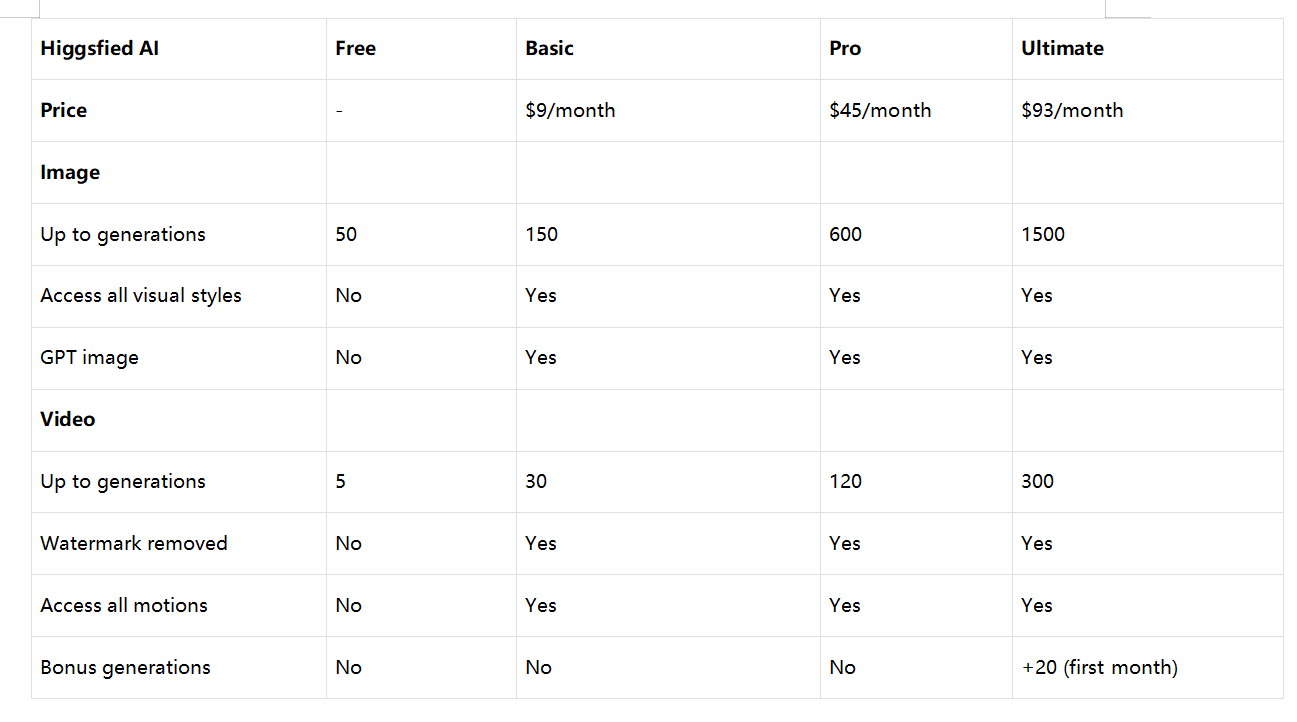Click the "120" video generations cell

pyautogui.click(x=845, y=482)
